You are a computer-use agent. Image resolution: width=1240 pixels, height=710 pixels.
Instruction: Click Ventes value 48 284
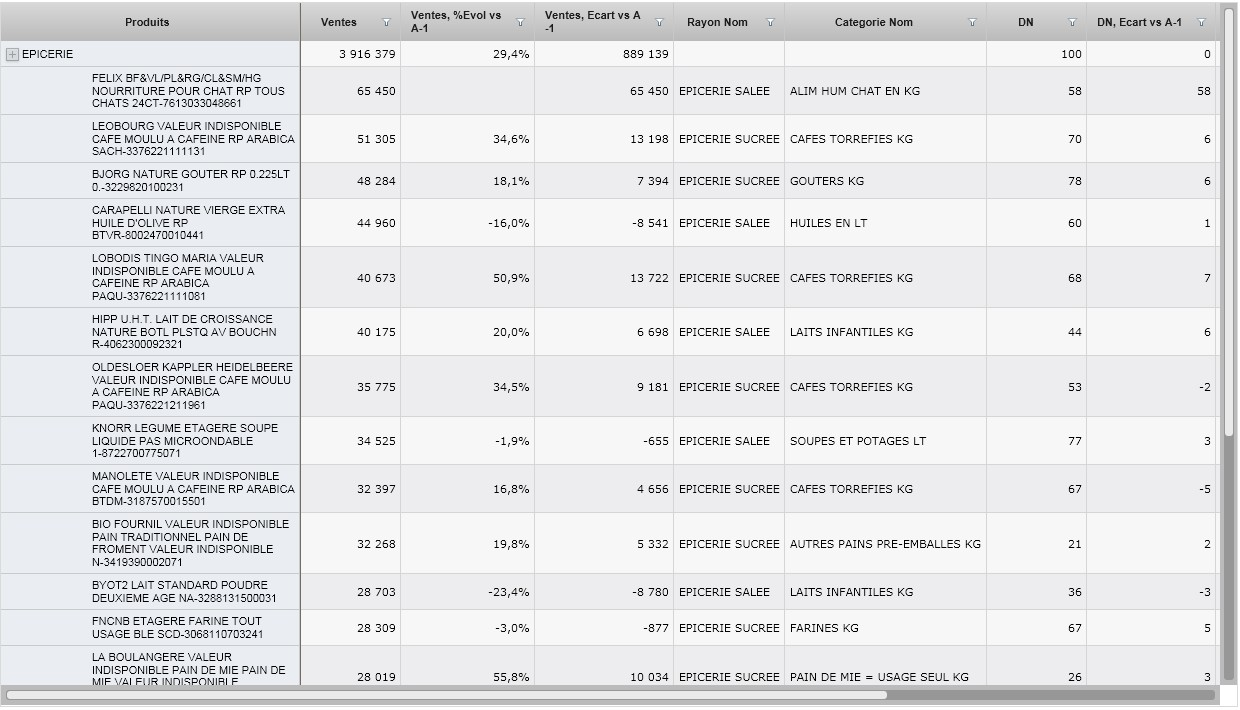pyautogui.click(x=376, y=181)
